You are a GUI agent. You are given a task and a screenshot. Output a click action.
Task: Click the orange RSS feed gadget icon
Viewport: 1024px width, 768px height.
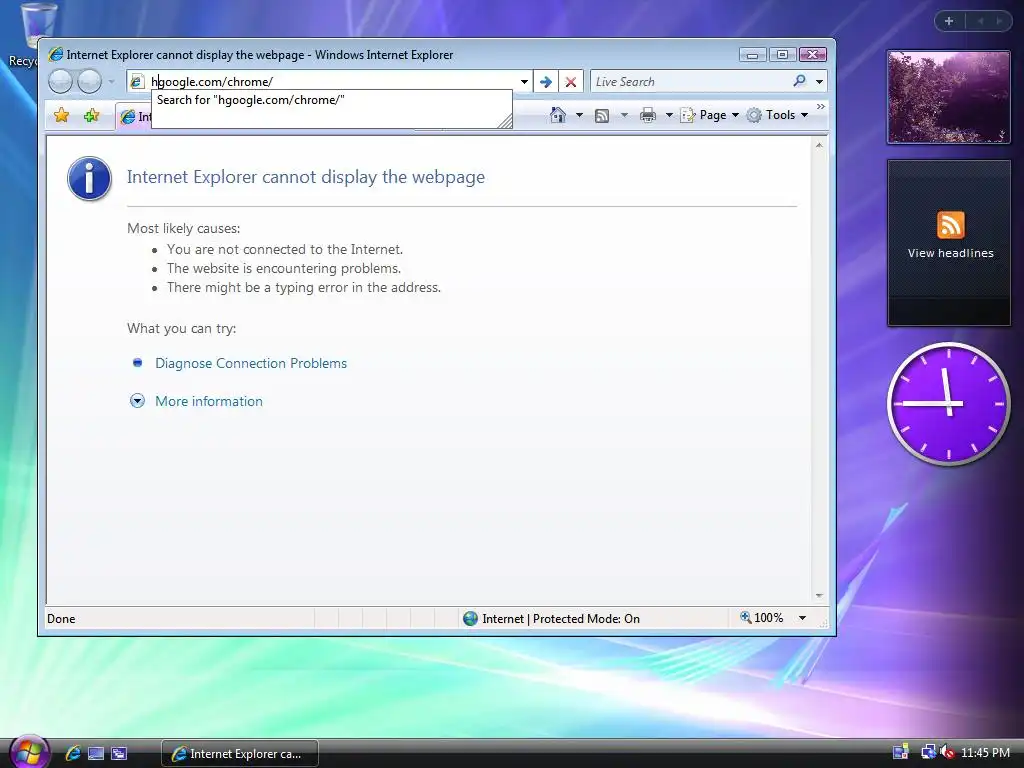pyautogui.click(x=950, y=225)
